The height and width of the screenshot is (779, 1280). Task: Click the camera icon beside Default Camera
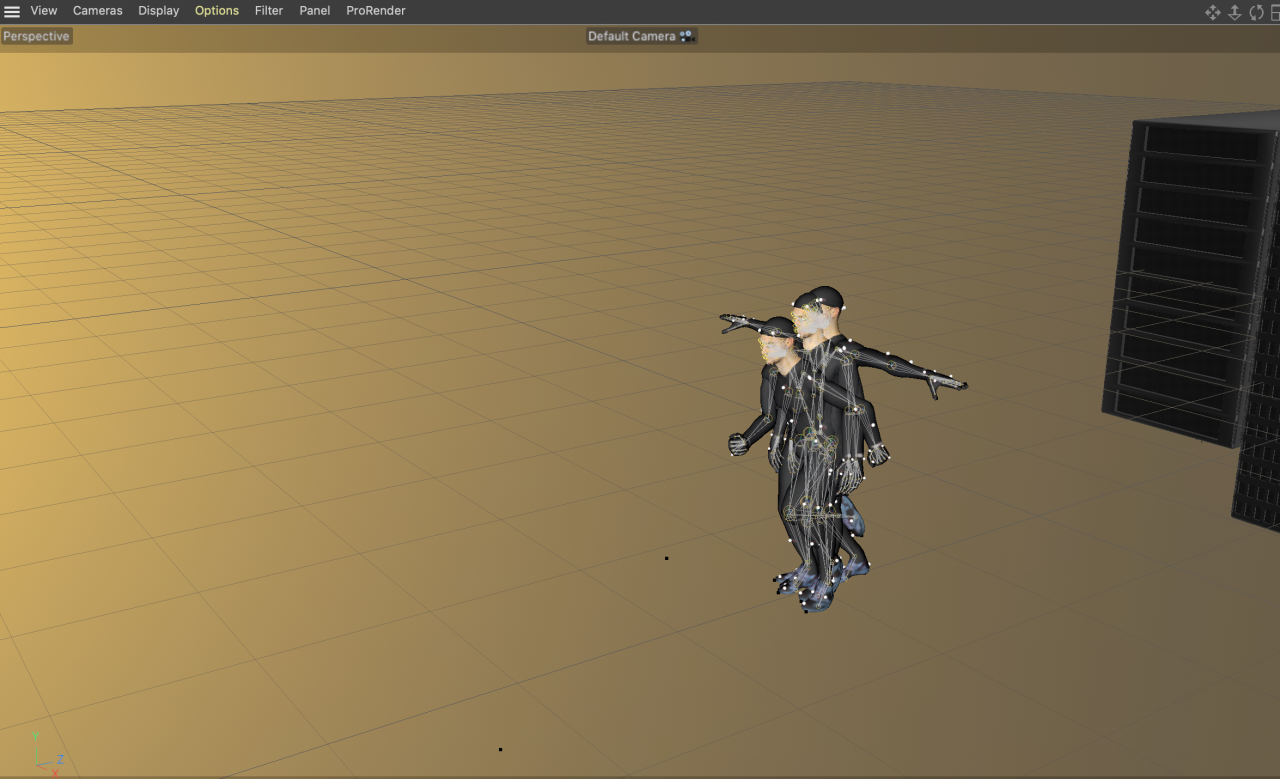pyautogui.click(x=686, y=36)
